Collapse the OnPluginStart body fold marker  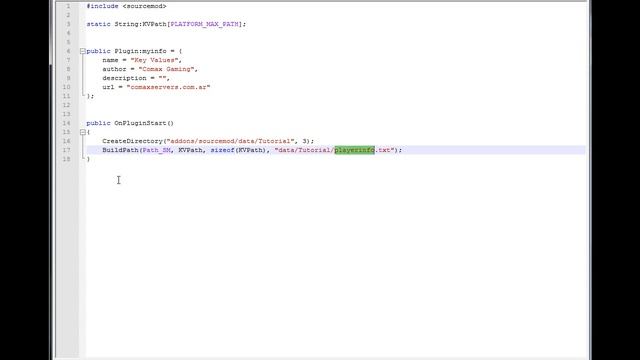[83, 132]
